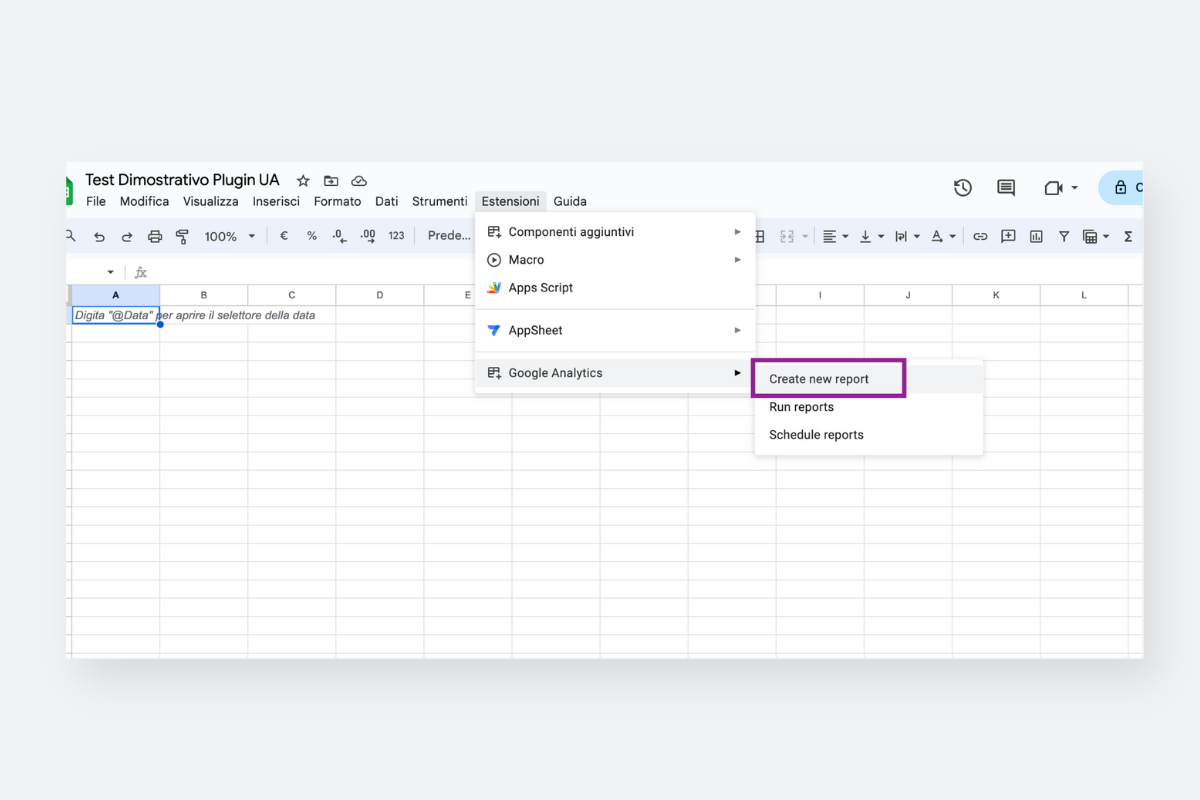1200x800 pixels.
Task: Close the Estensioni menu
Action: (x=511, y=201)
